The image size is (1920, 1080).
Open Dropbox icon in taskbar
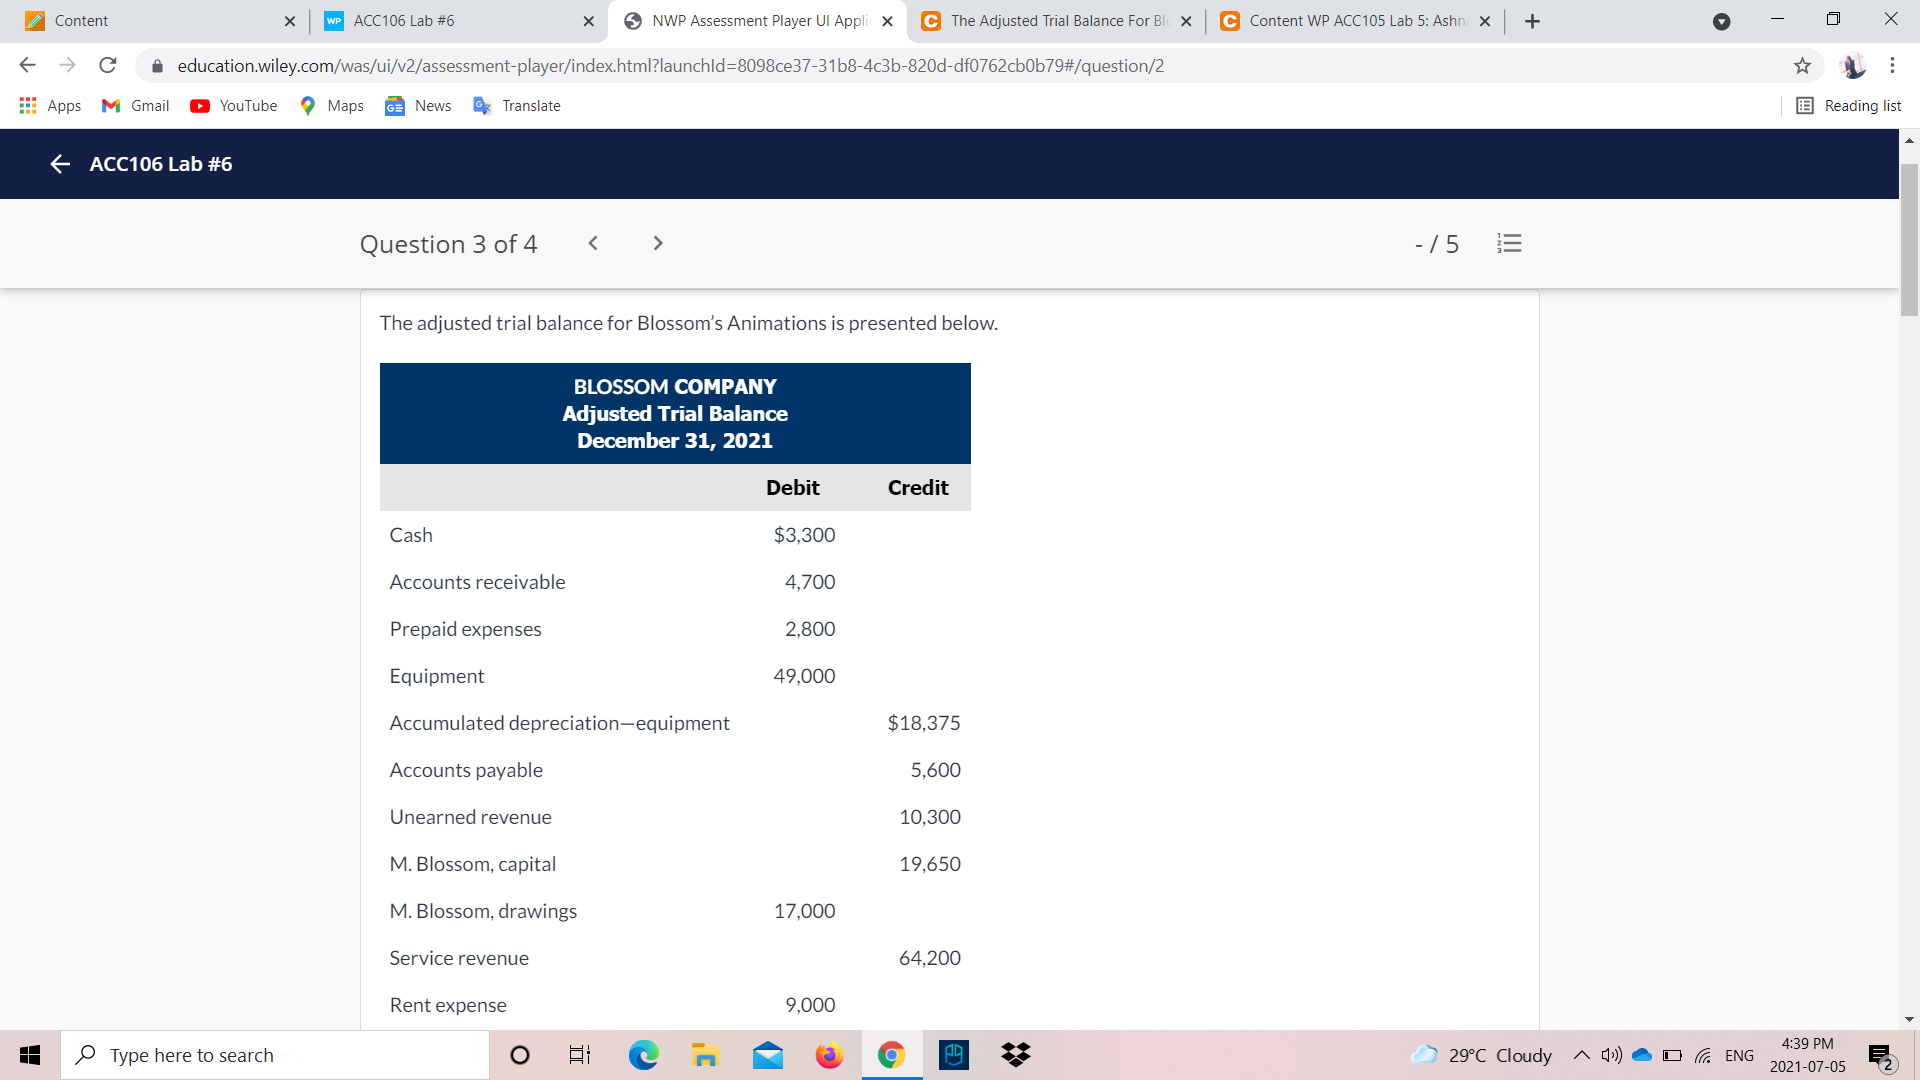pos(1015,1055)
